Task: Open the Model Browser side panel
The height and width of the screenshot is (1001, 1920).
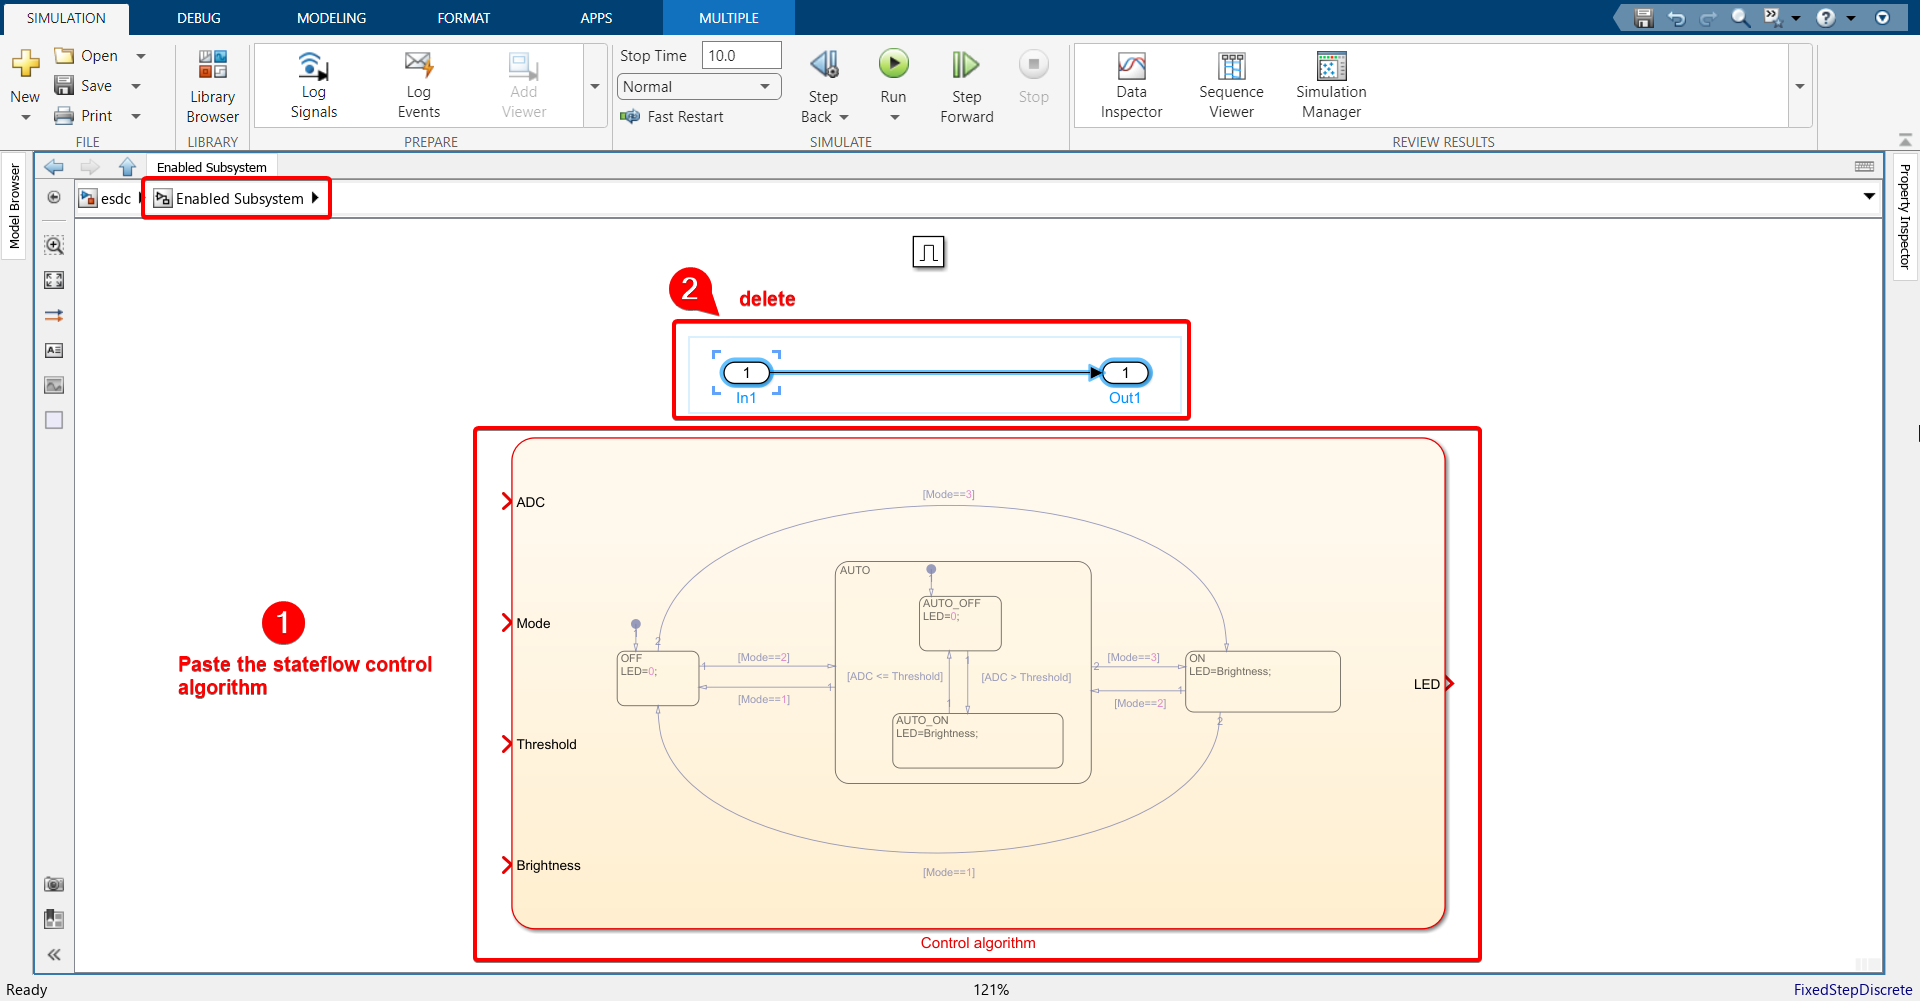Action: [14, 206]
